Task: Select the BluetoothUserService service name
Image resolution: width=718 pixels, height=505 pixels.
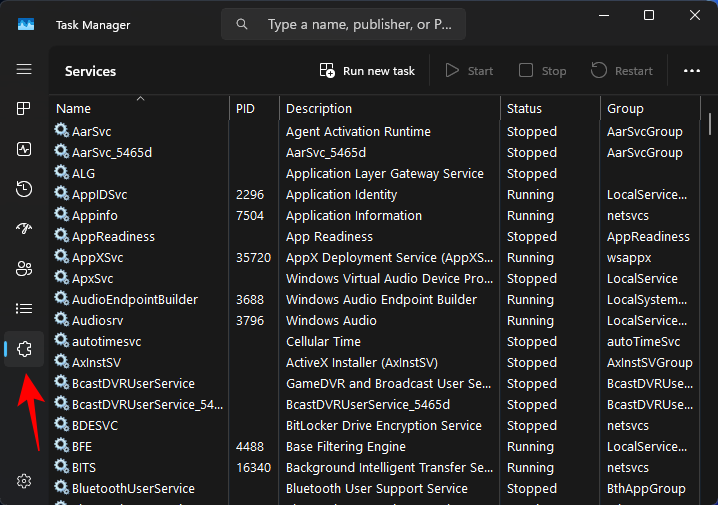Action: (133, 489)
